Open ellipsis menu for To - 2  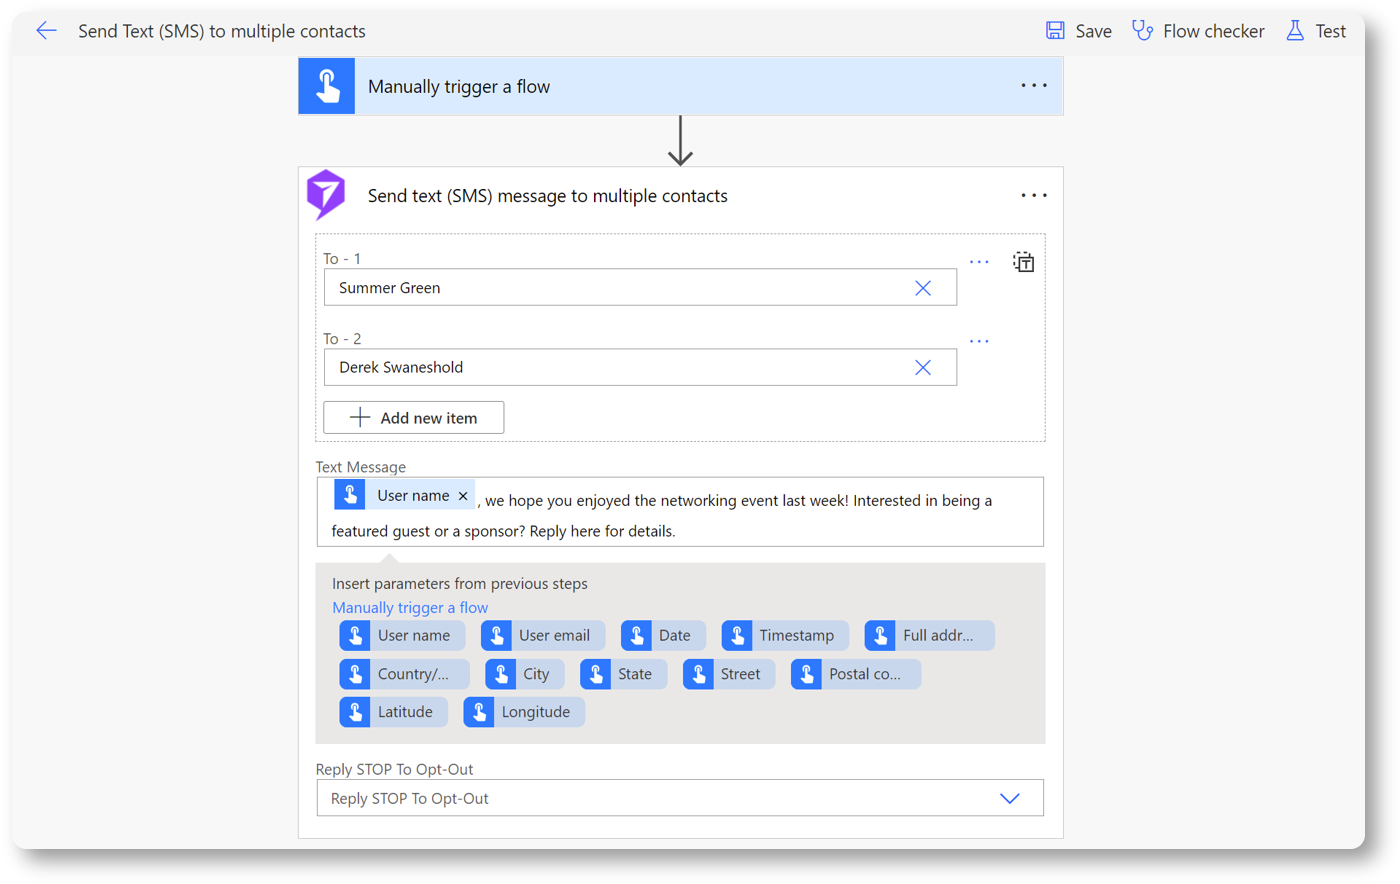979,341
